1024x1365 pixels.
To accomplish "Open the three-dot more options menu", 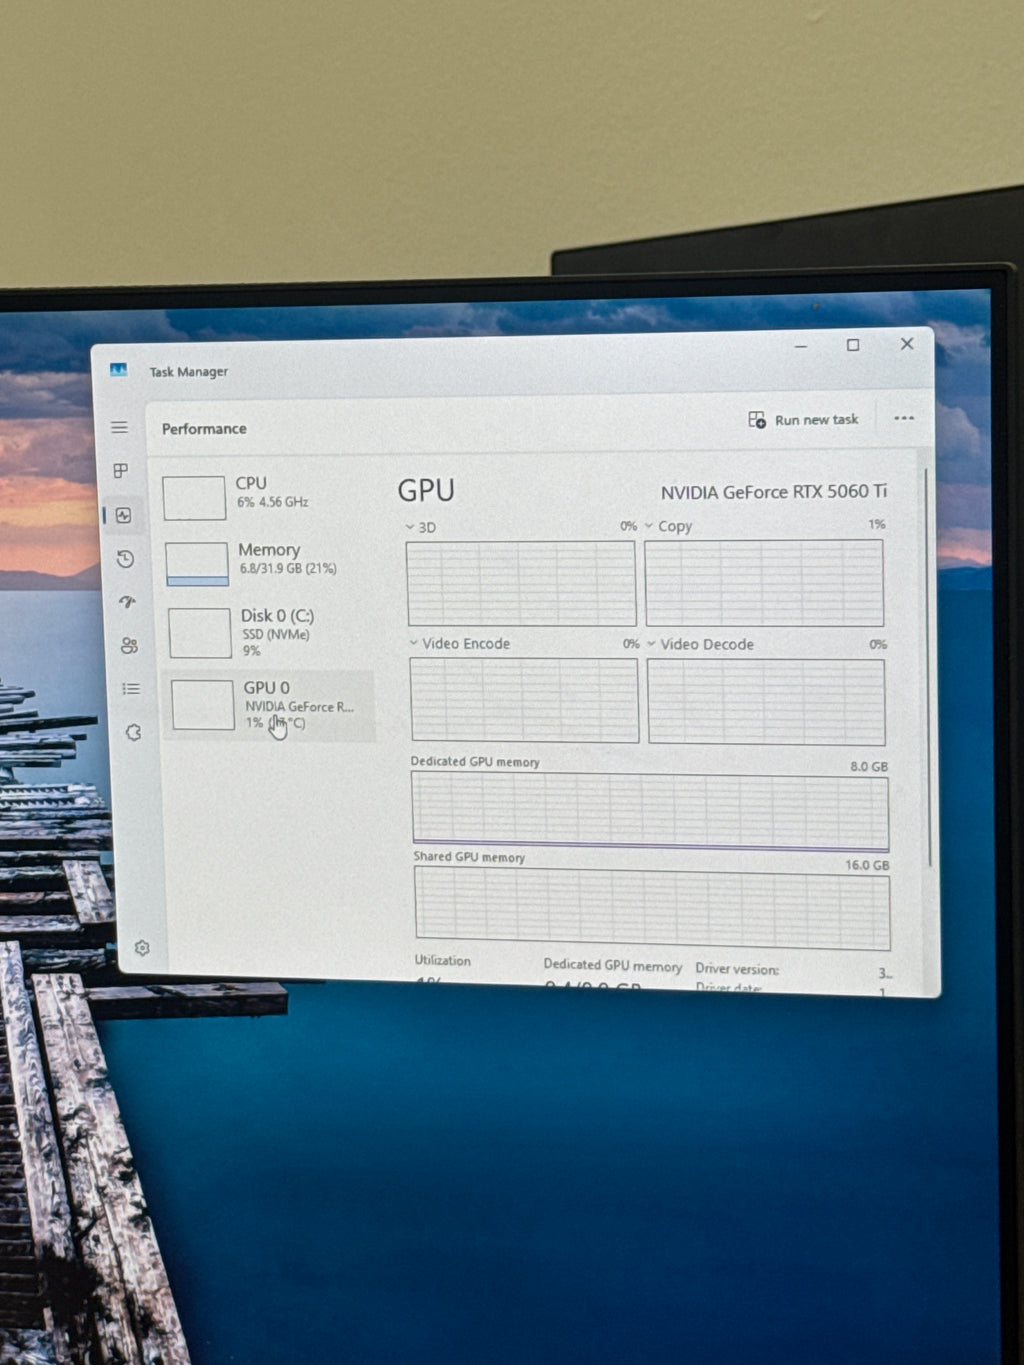I will (x=904, y=418).
